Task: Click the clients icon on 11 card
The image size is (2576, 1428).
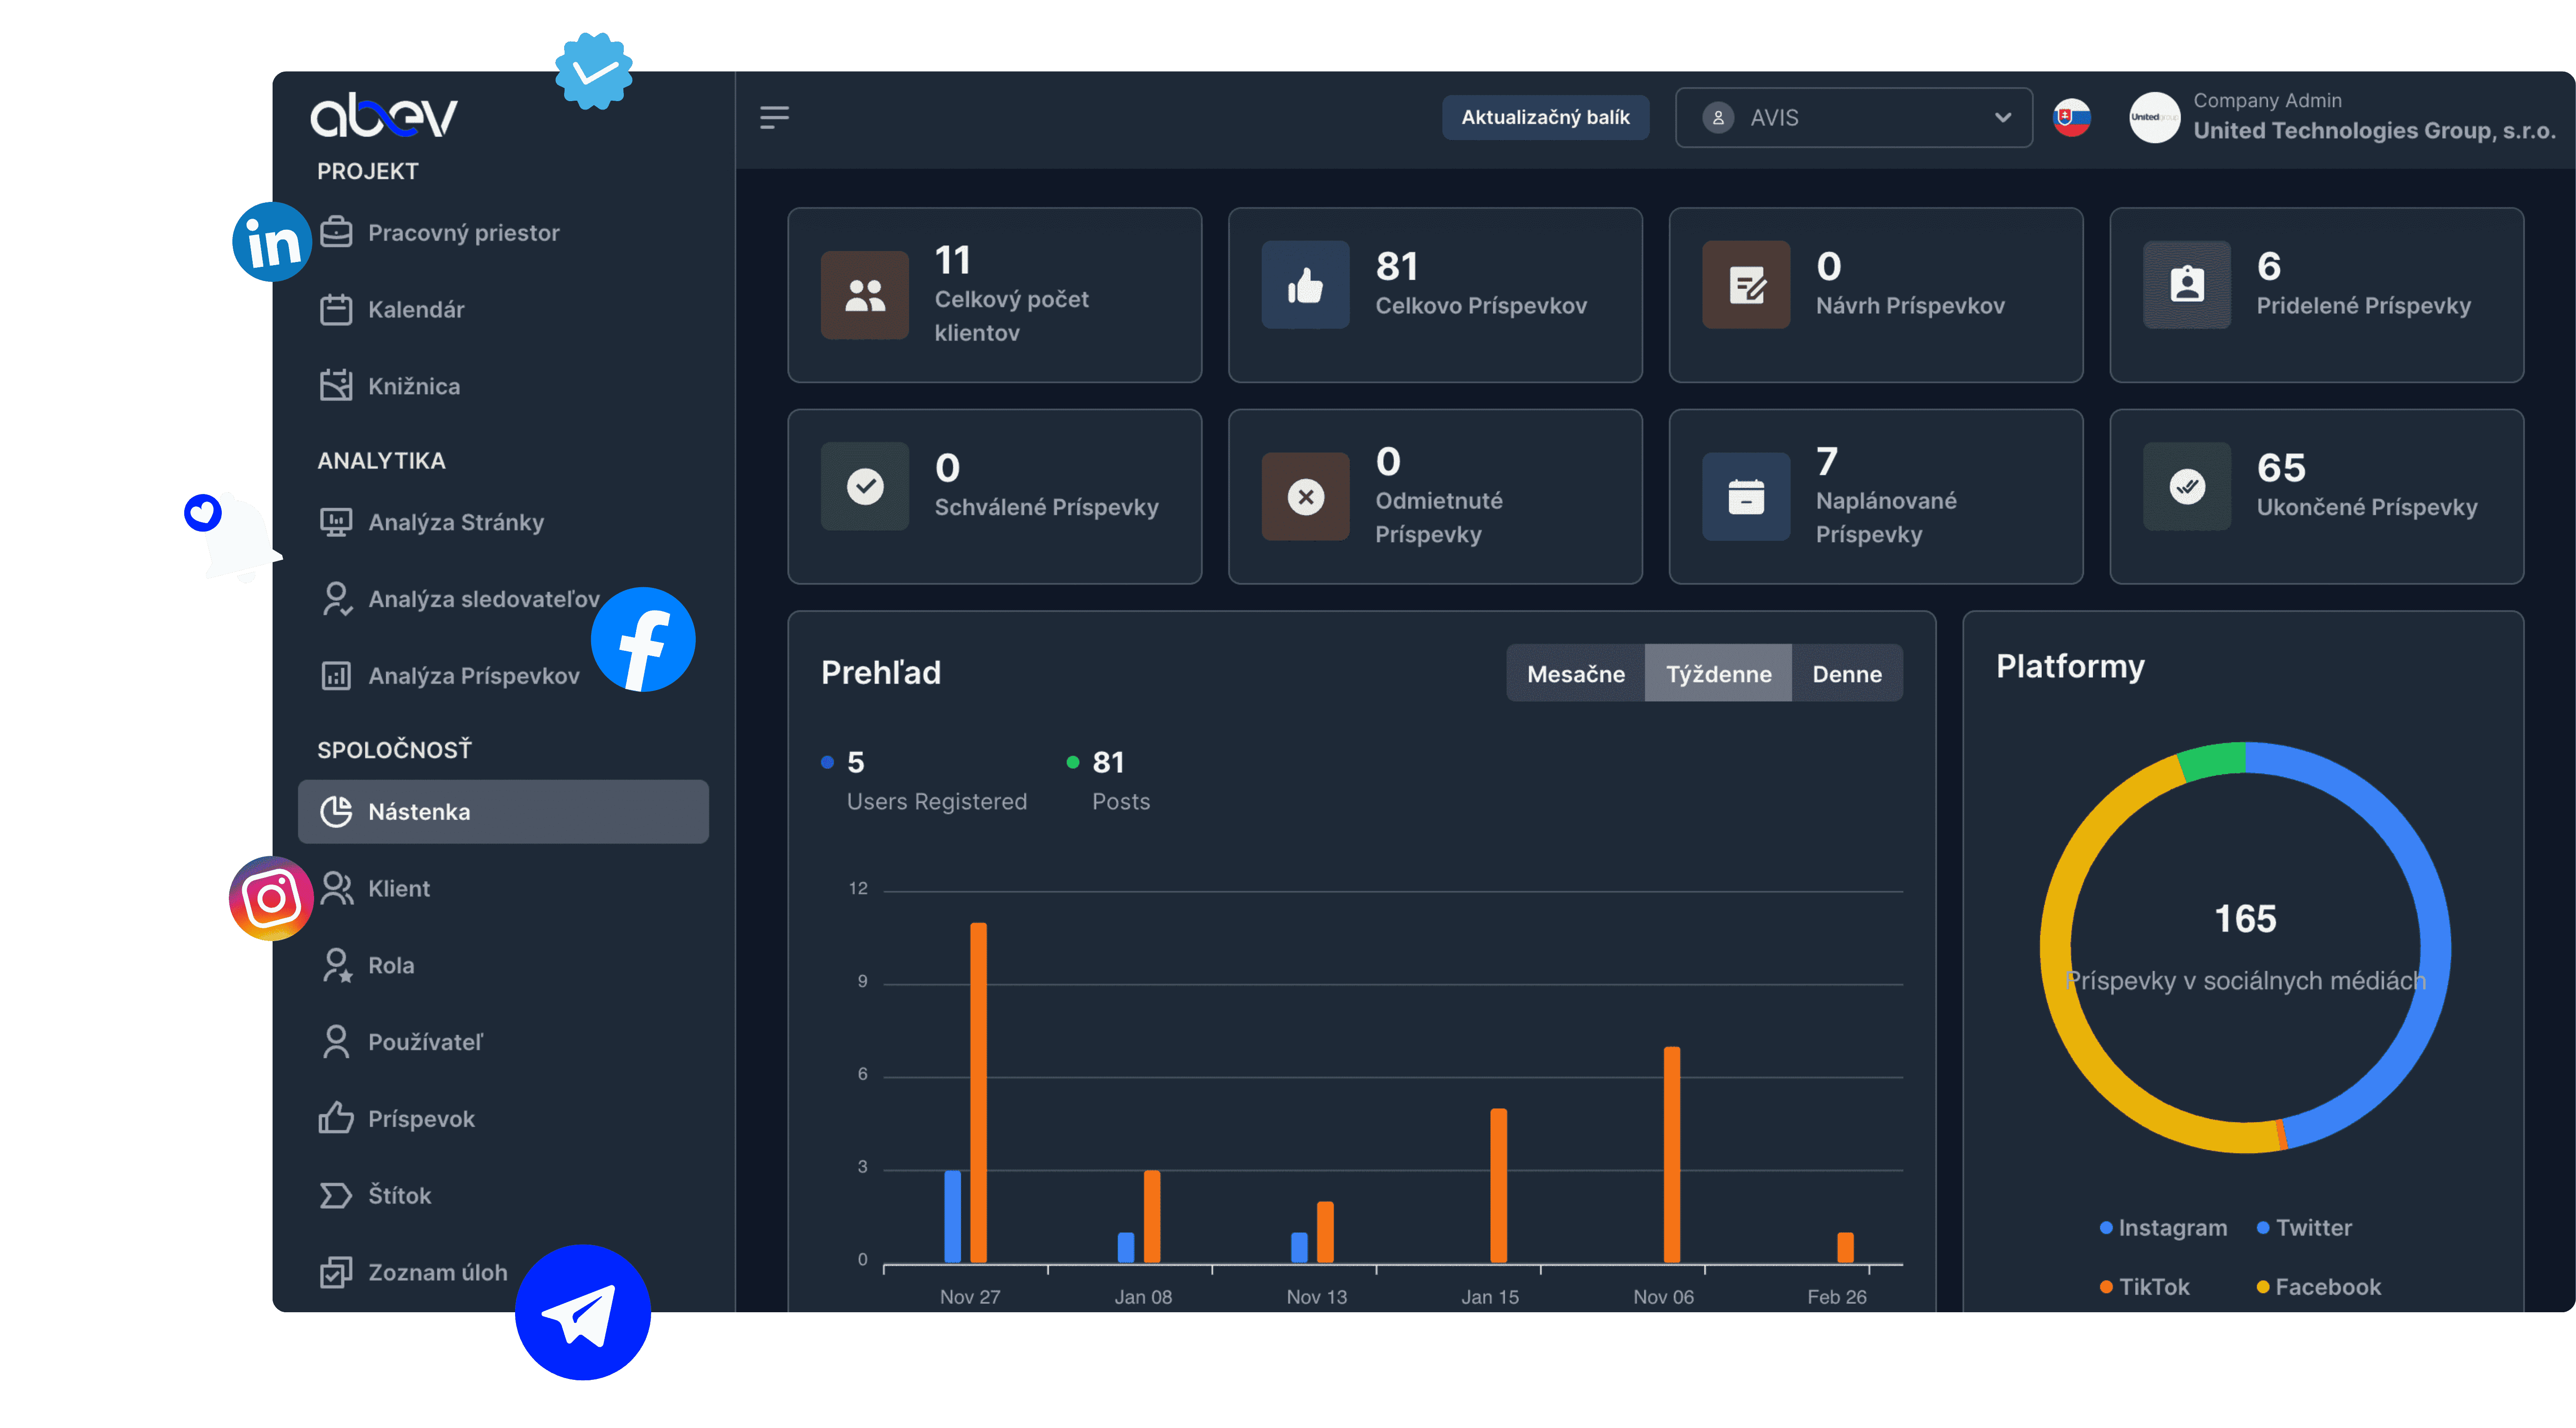Action: [865, 295]
